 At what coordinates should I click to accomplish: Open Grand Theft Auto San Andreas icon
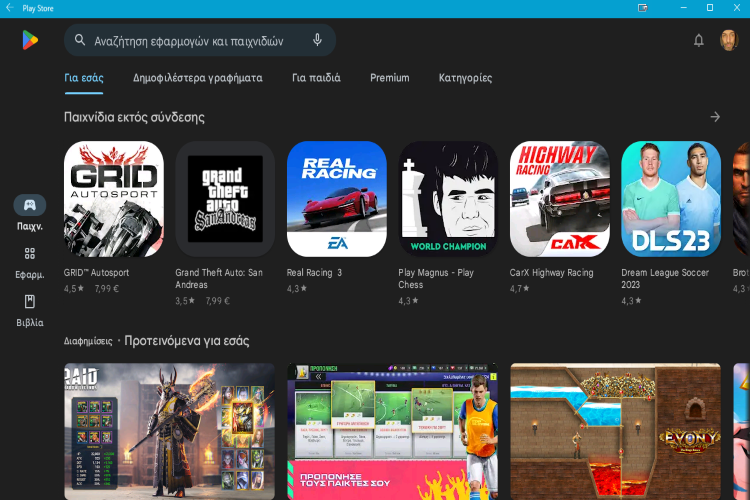click(225, 199)
